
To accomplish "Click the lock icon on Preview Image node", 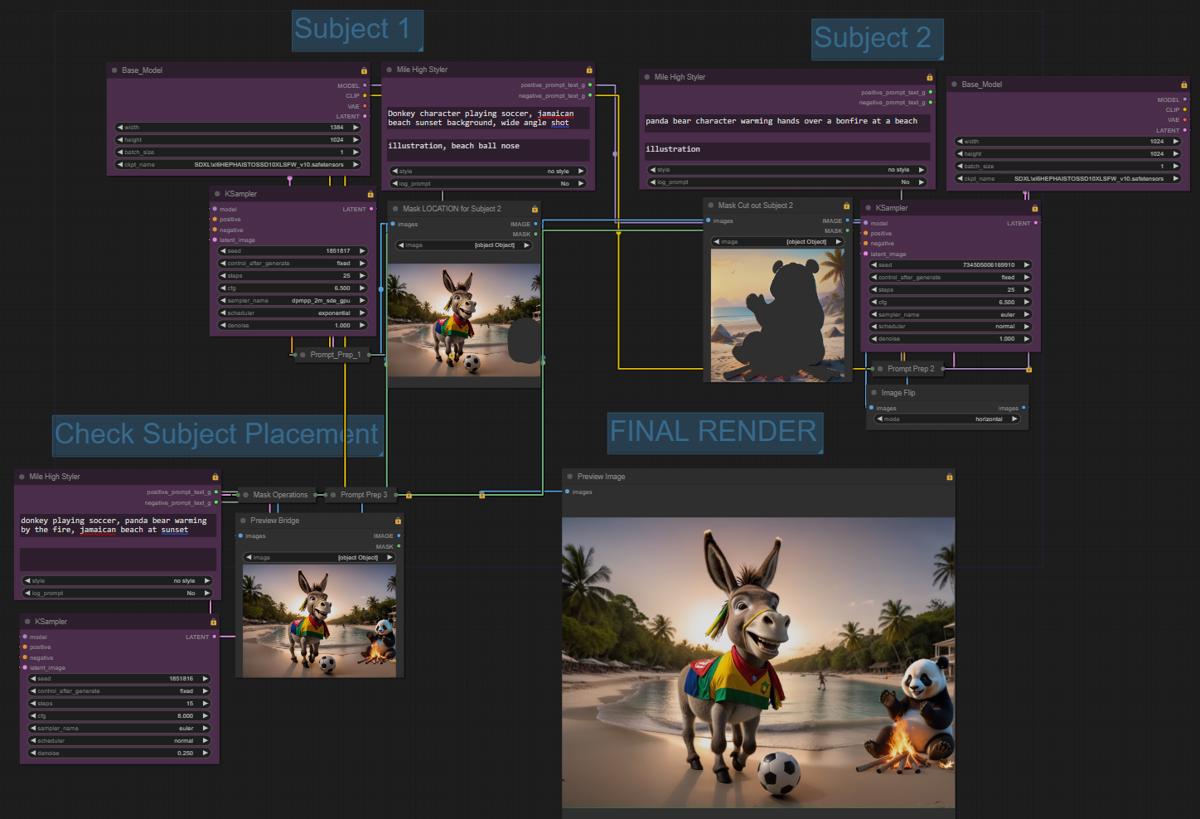I will [x=949, y=477].
